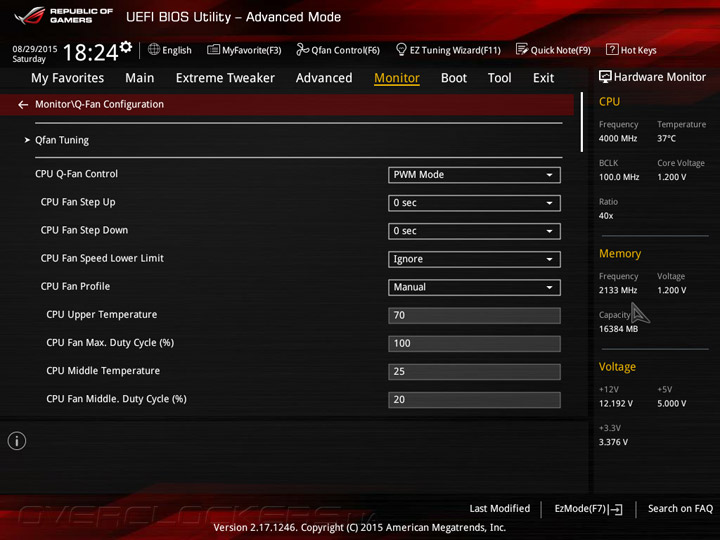Image resolution: width=720 pixels, height=540 pixels.
Task: Click the Voltage section heading
Action: pyautogui.click(x=617, y=367)
